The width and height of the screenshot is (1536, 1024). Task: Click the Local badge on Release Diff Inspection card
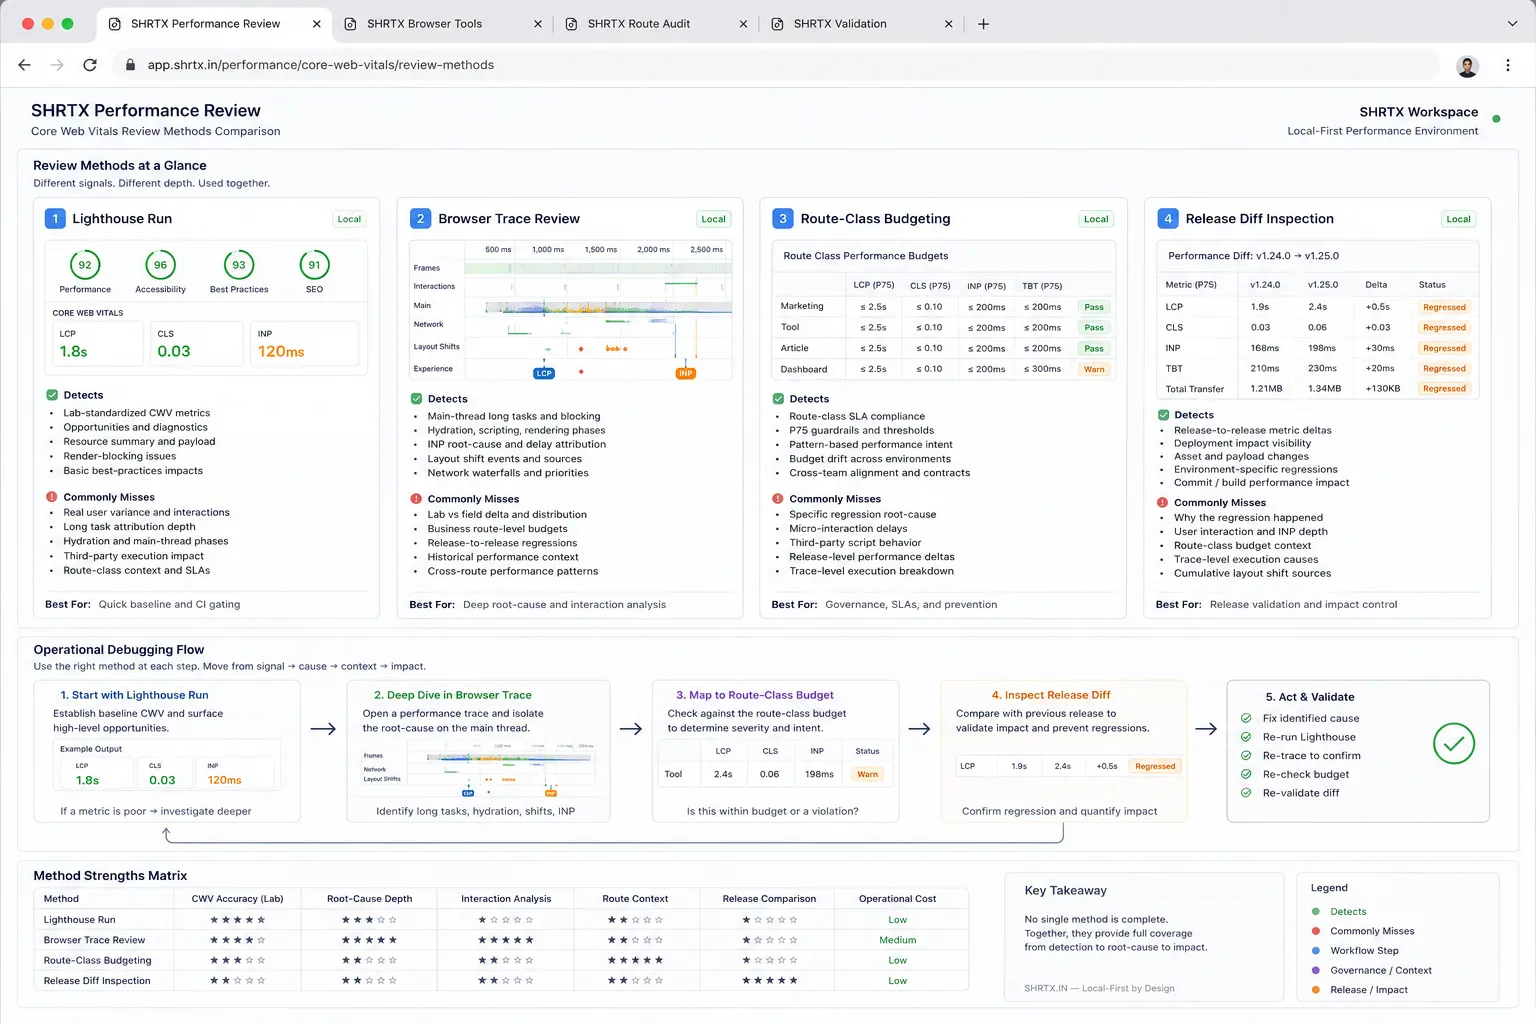[x=1459, y=219]
